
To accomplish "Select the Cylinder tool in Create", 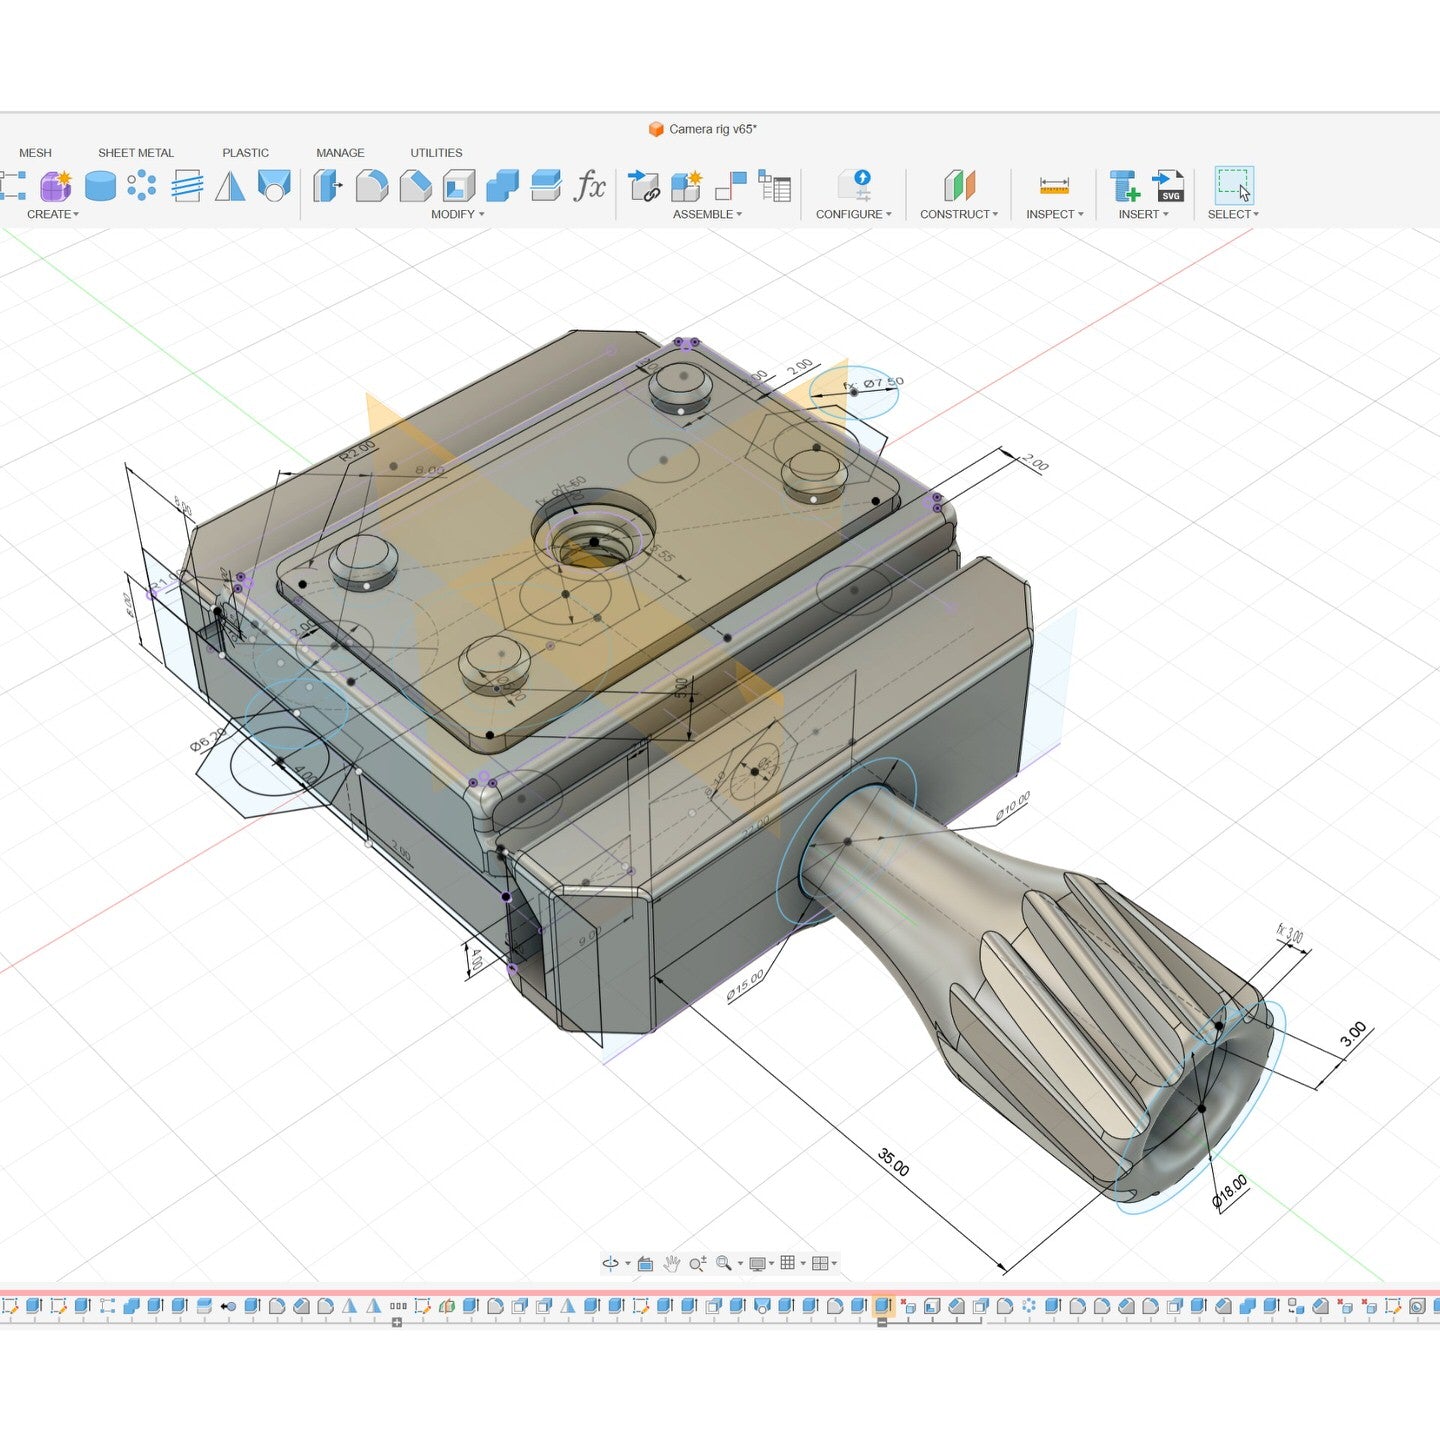I will [100, 186].
